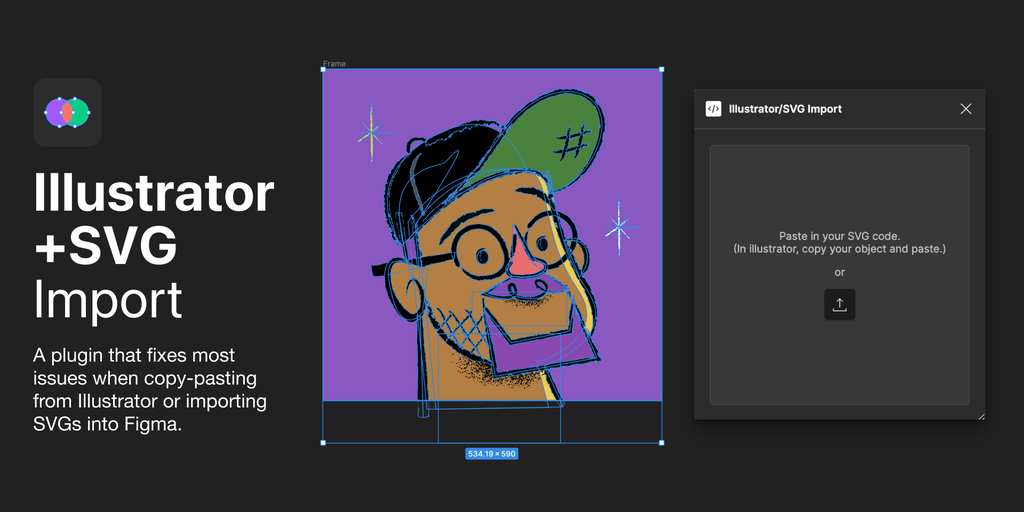The width and height of the screenshot is (1024, 512).
Task: Click the 534.19 × 590 dimension badge
Action: (x=491, y=454)
